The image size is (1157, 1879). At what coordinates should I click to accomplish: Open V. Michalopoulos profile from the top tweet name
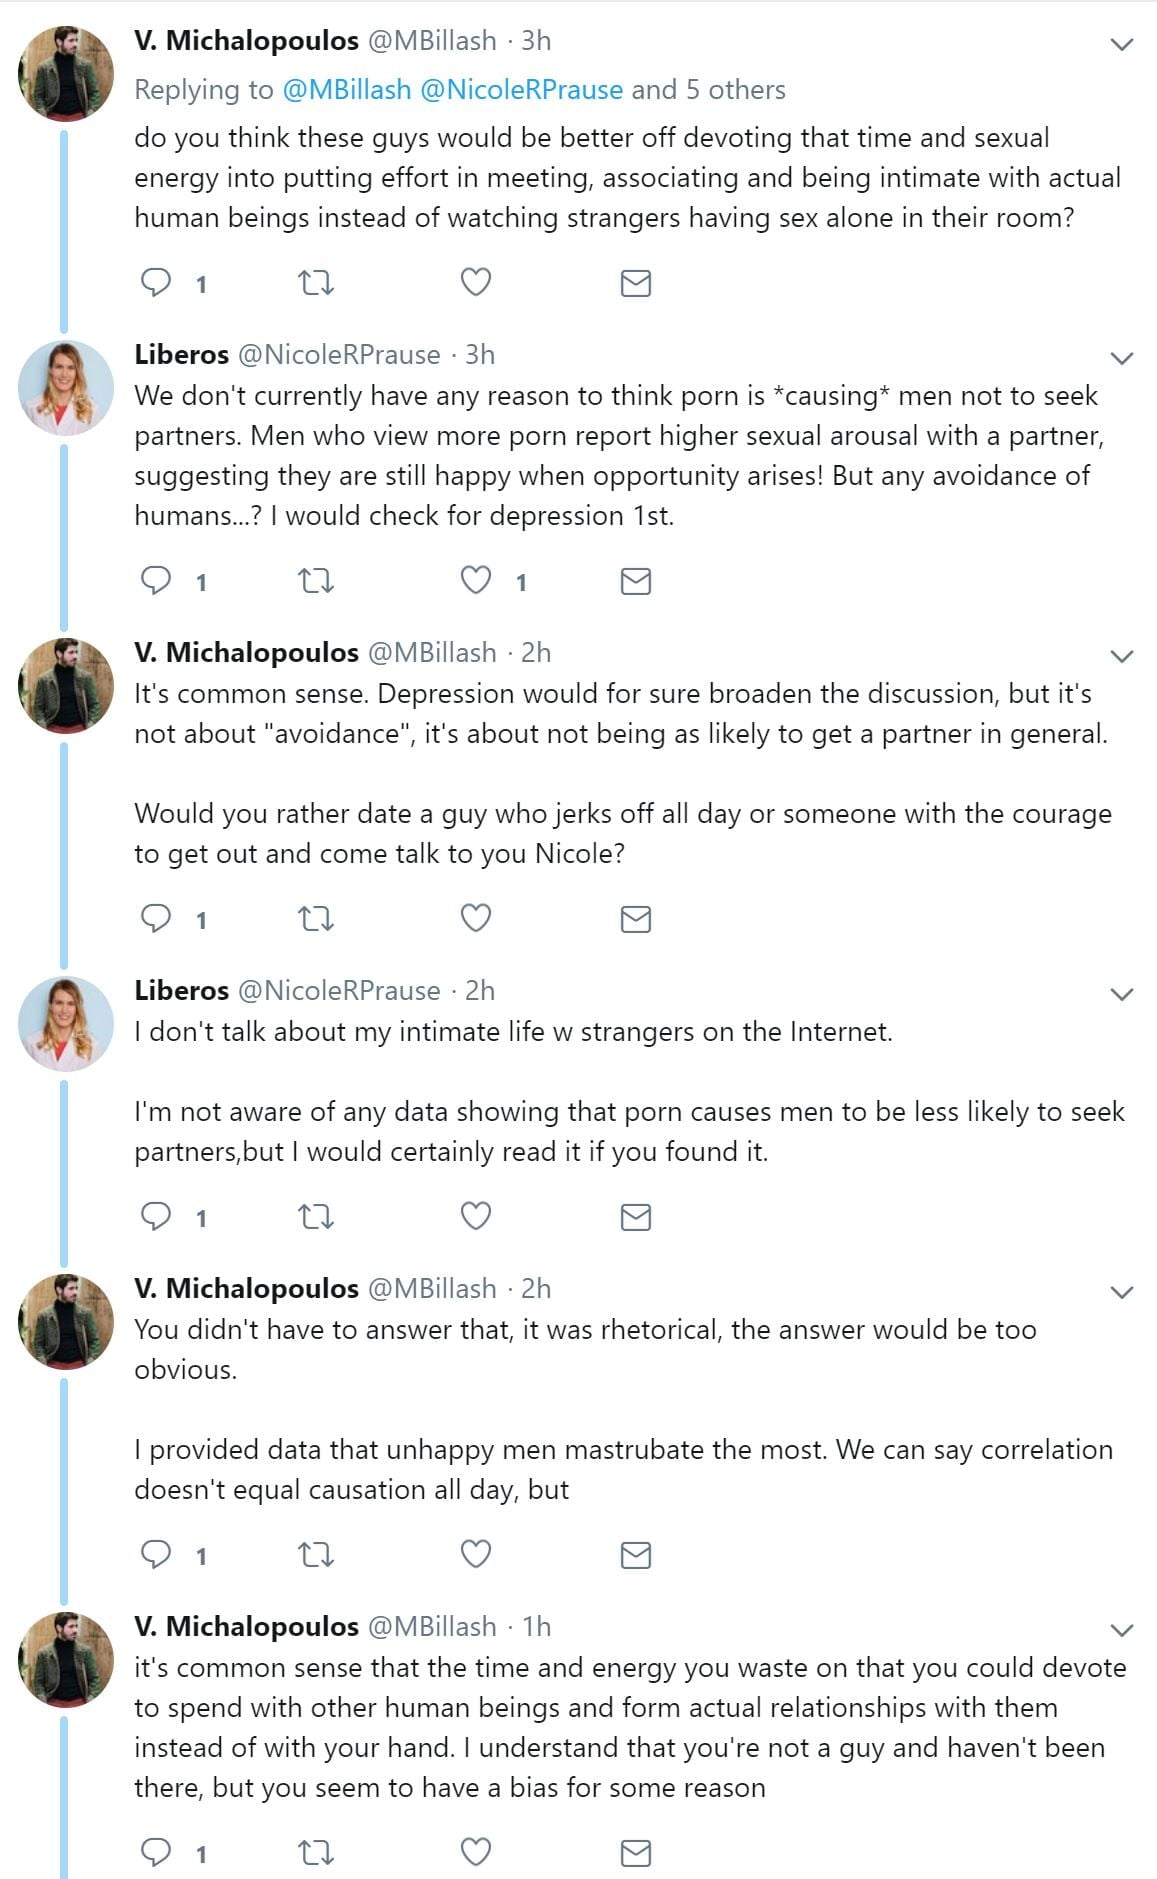(x=246, y=41)
